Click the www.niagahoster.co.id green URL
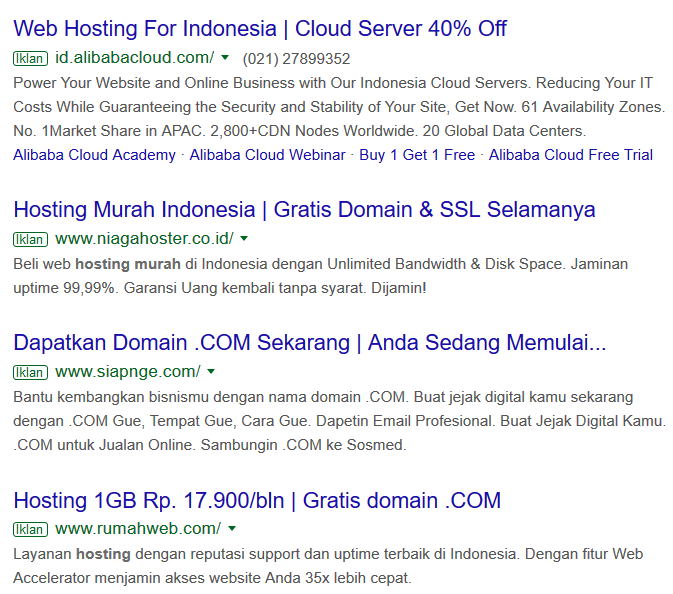 (x=144, y=239)
